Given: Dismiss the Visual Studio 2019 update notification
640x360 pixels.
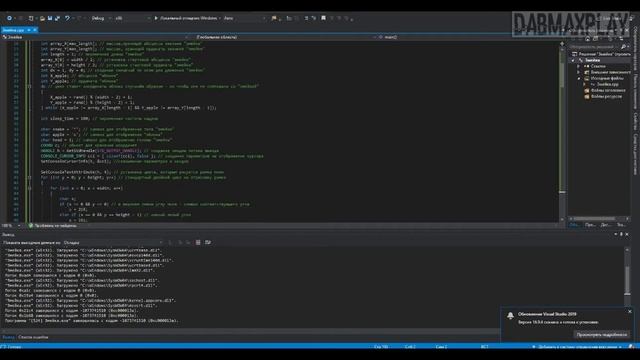Looking at the screenshot, I should [630, 311].
